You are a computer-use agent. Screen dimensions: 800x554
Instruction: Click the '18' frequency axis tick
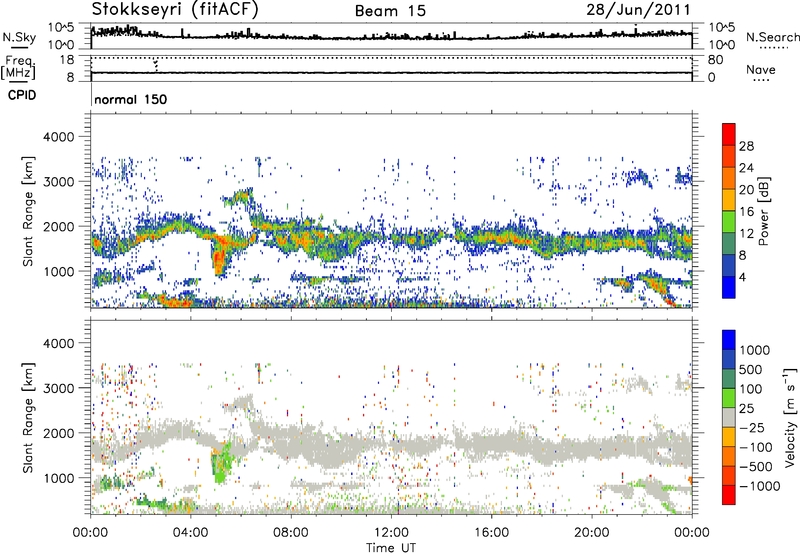click(x=67, y=60)
